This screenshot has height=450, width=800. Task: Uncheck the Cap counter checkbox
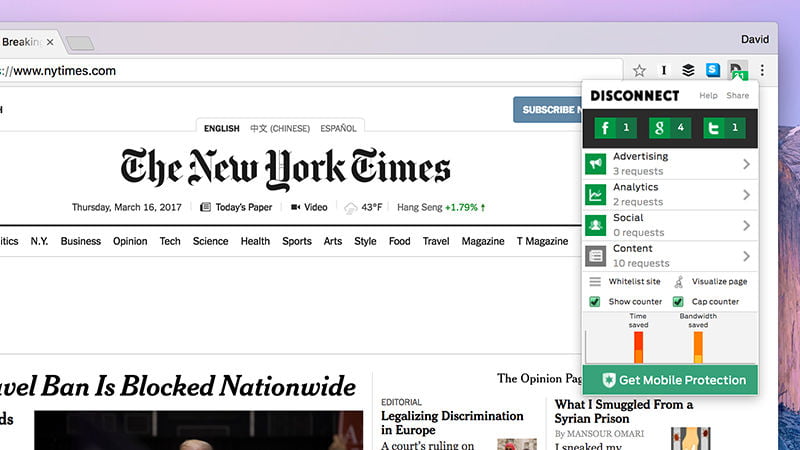pos(678,301)
